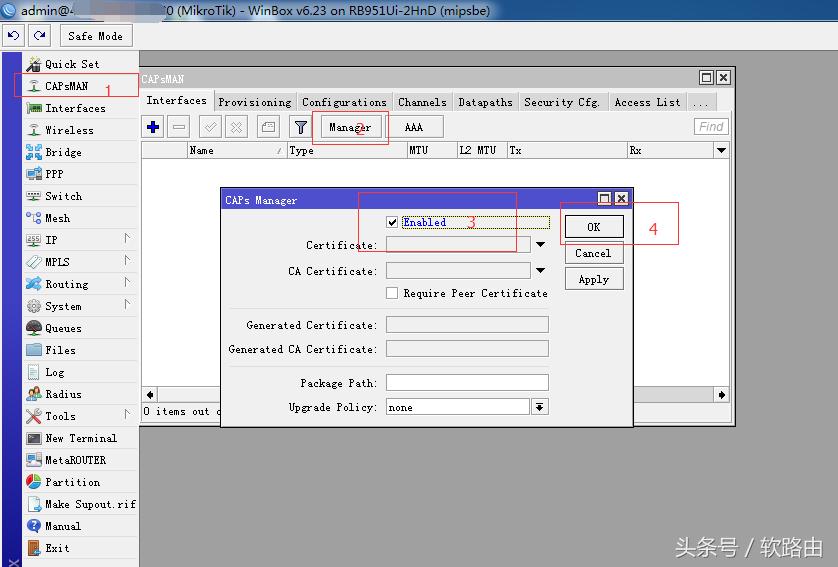Expand the Certificate dropdown arrow
The height and width of the screenshot is (567, 838).
tap(540, 245)
